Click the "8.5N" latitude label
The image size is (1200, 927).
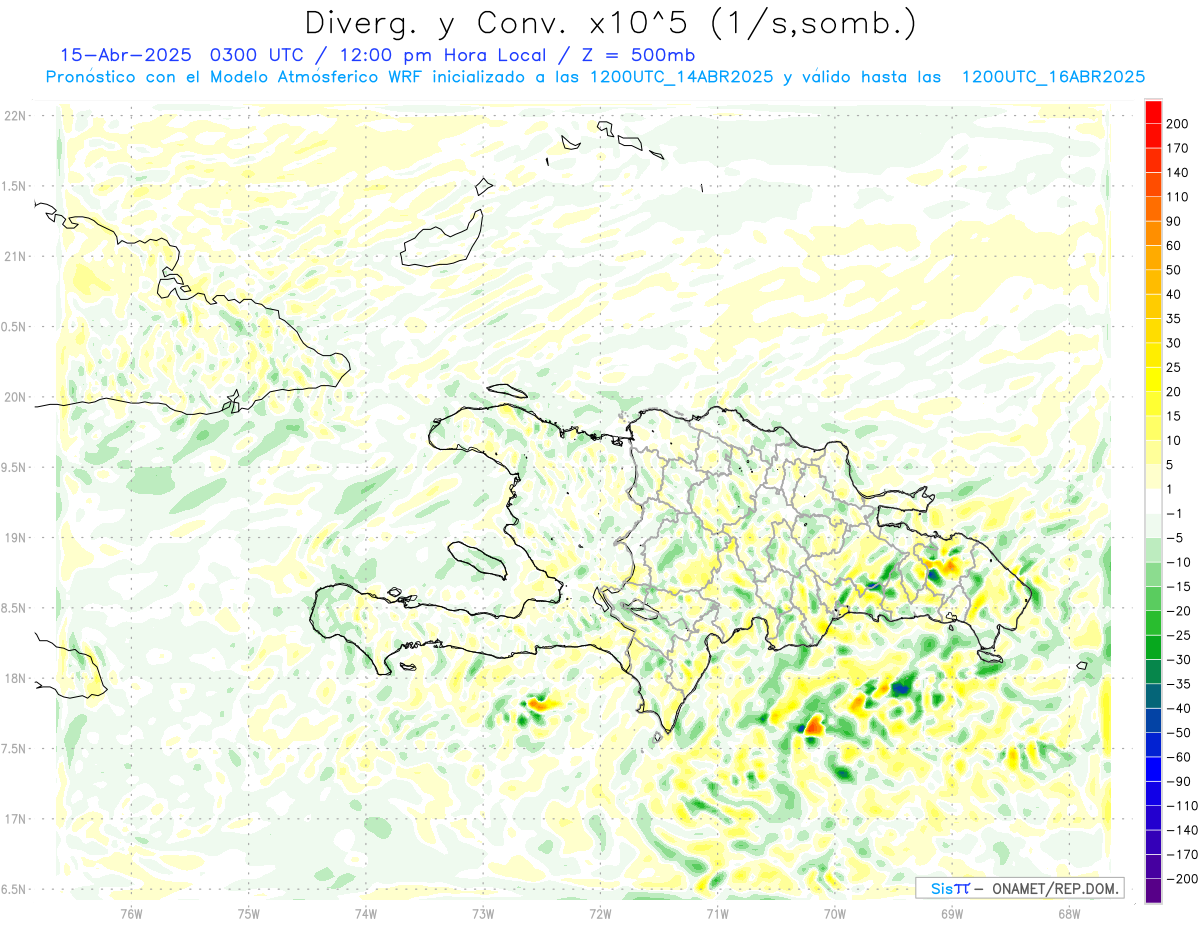pyautogui.click(x=14, y=608)
